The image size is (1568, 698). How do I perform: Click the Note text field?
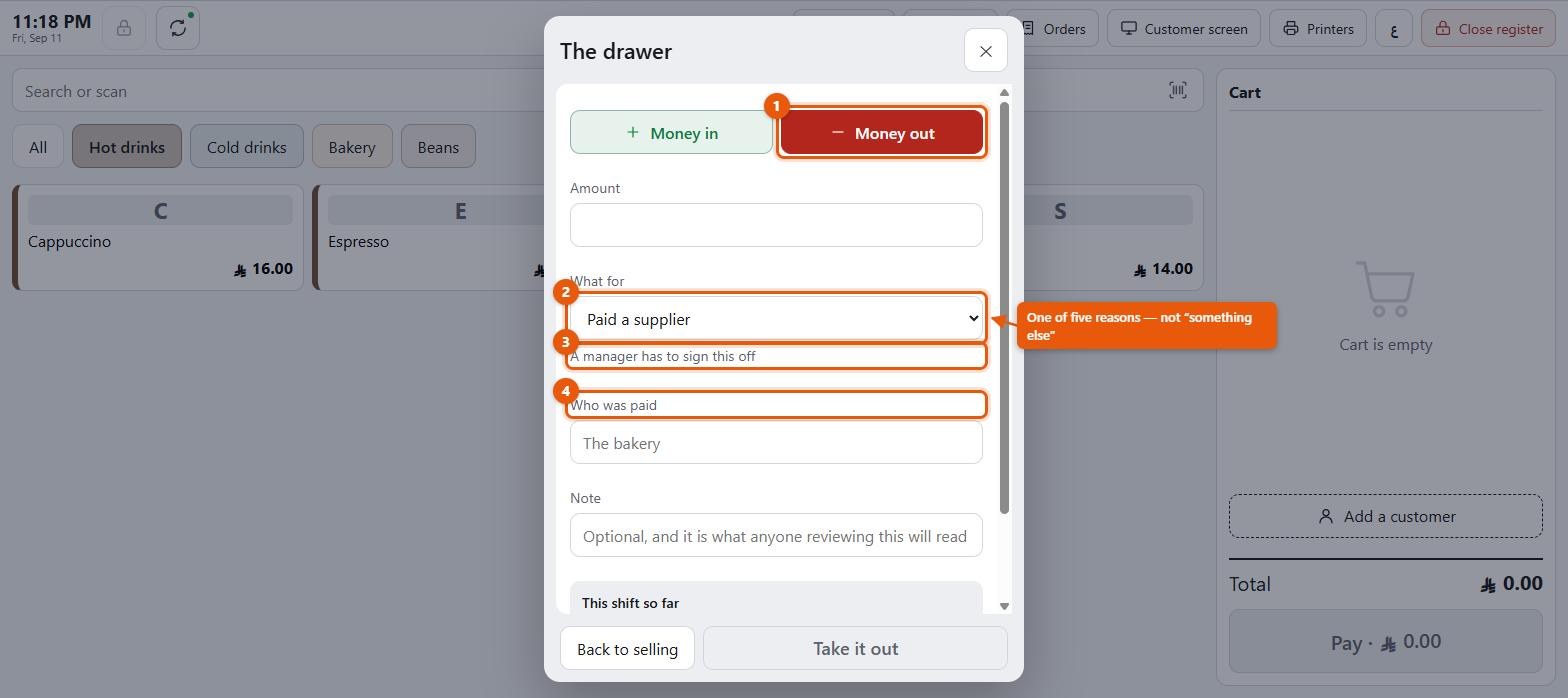[776, 535]
